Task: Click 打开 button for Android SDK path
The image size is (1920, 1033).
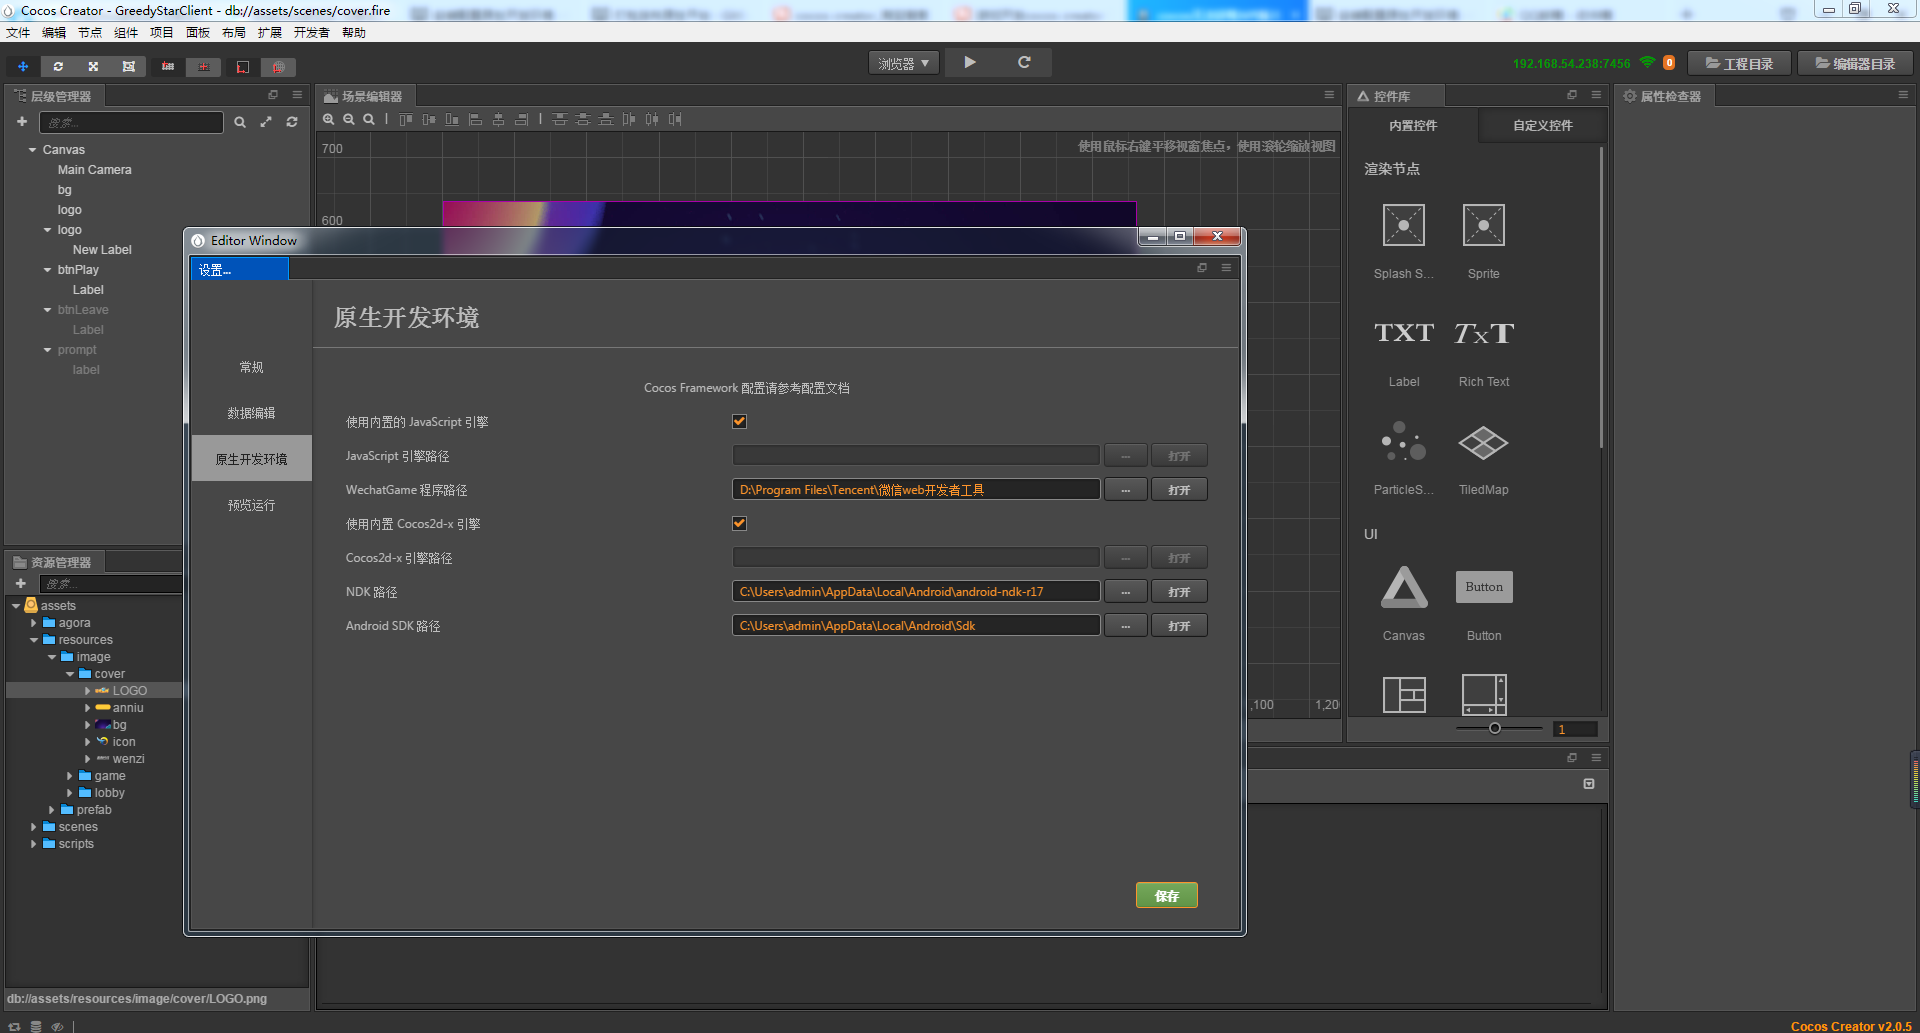Action: 1179,626
